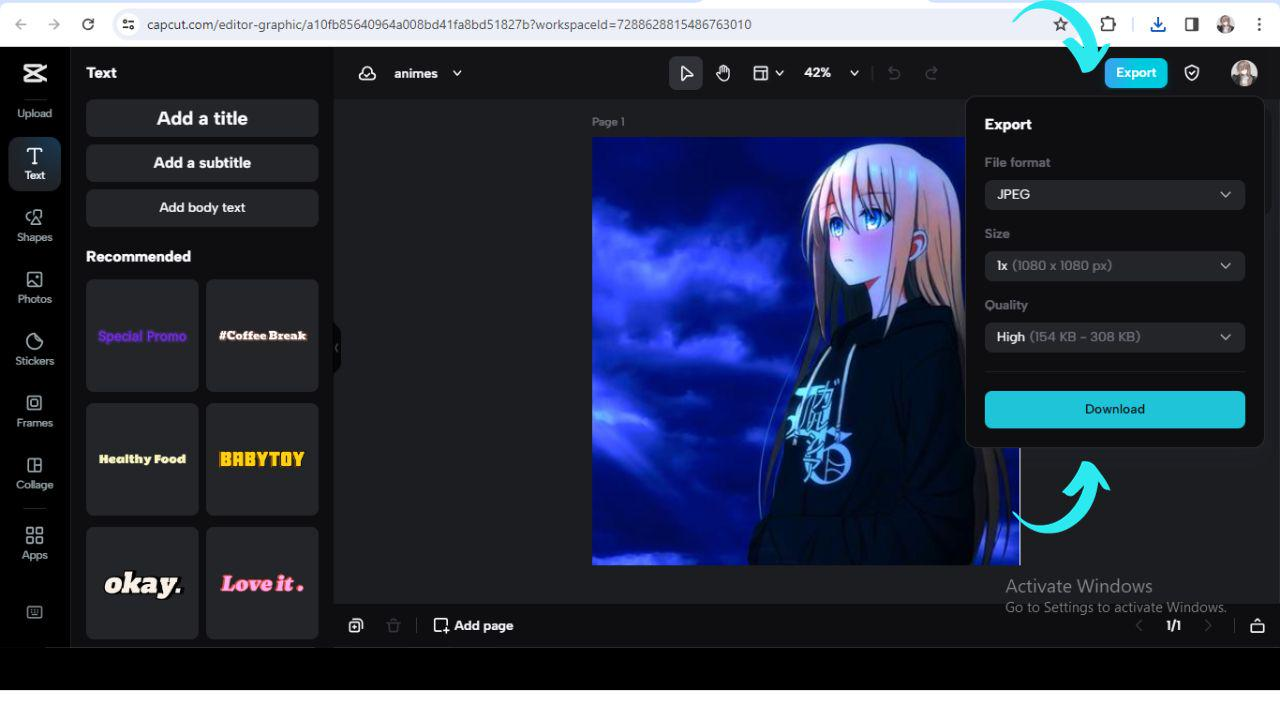Click the Download button

(1114, 409)
